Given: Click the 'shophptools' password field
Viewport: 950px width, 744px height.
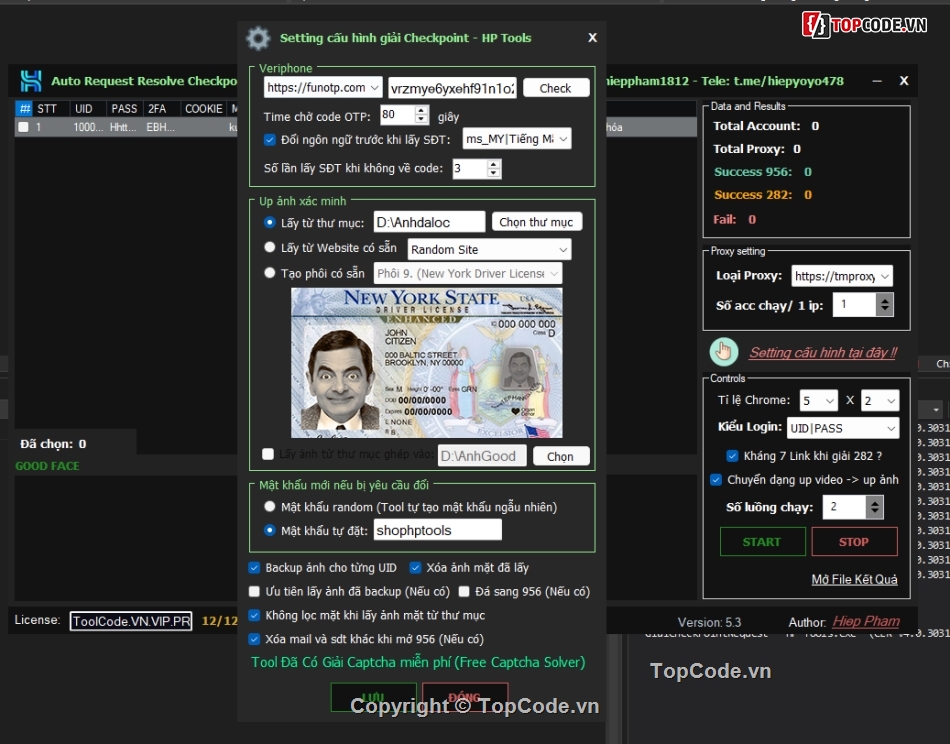Looking at the screenshot, I should [437, 530].
